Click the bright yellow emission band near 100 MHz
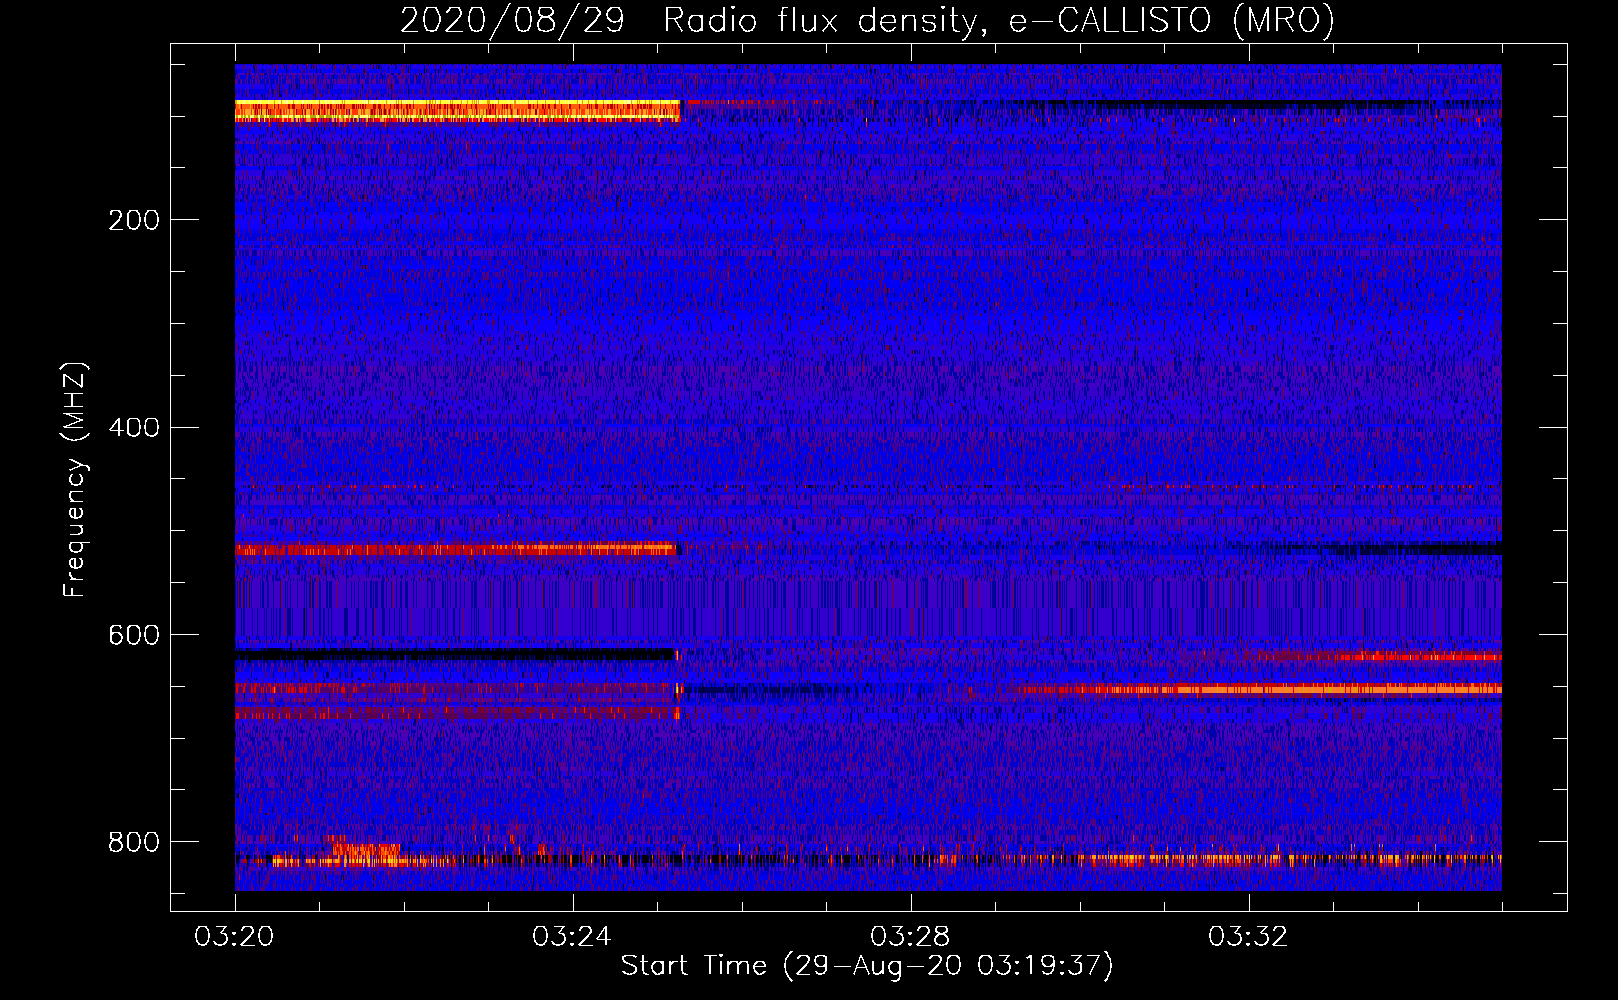Screen dimensions: 1618x1000 [457, 111]
